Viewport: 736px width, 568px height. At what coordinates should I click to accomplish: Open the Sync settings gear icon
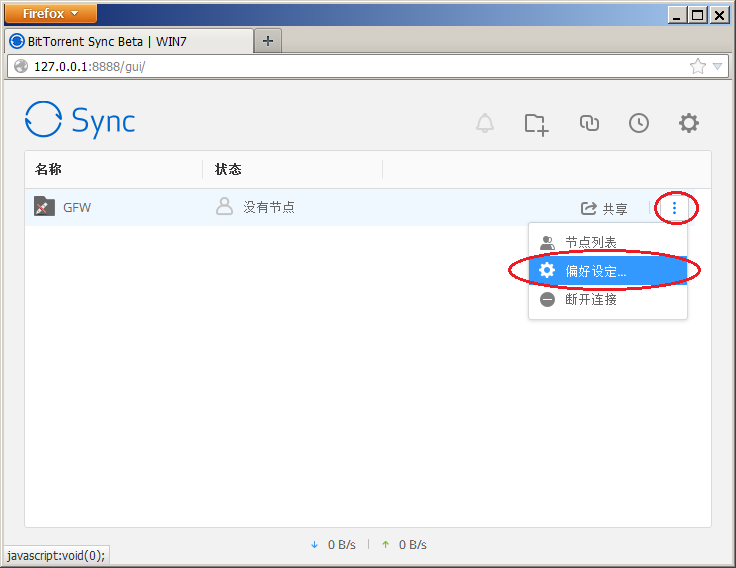689,123
